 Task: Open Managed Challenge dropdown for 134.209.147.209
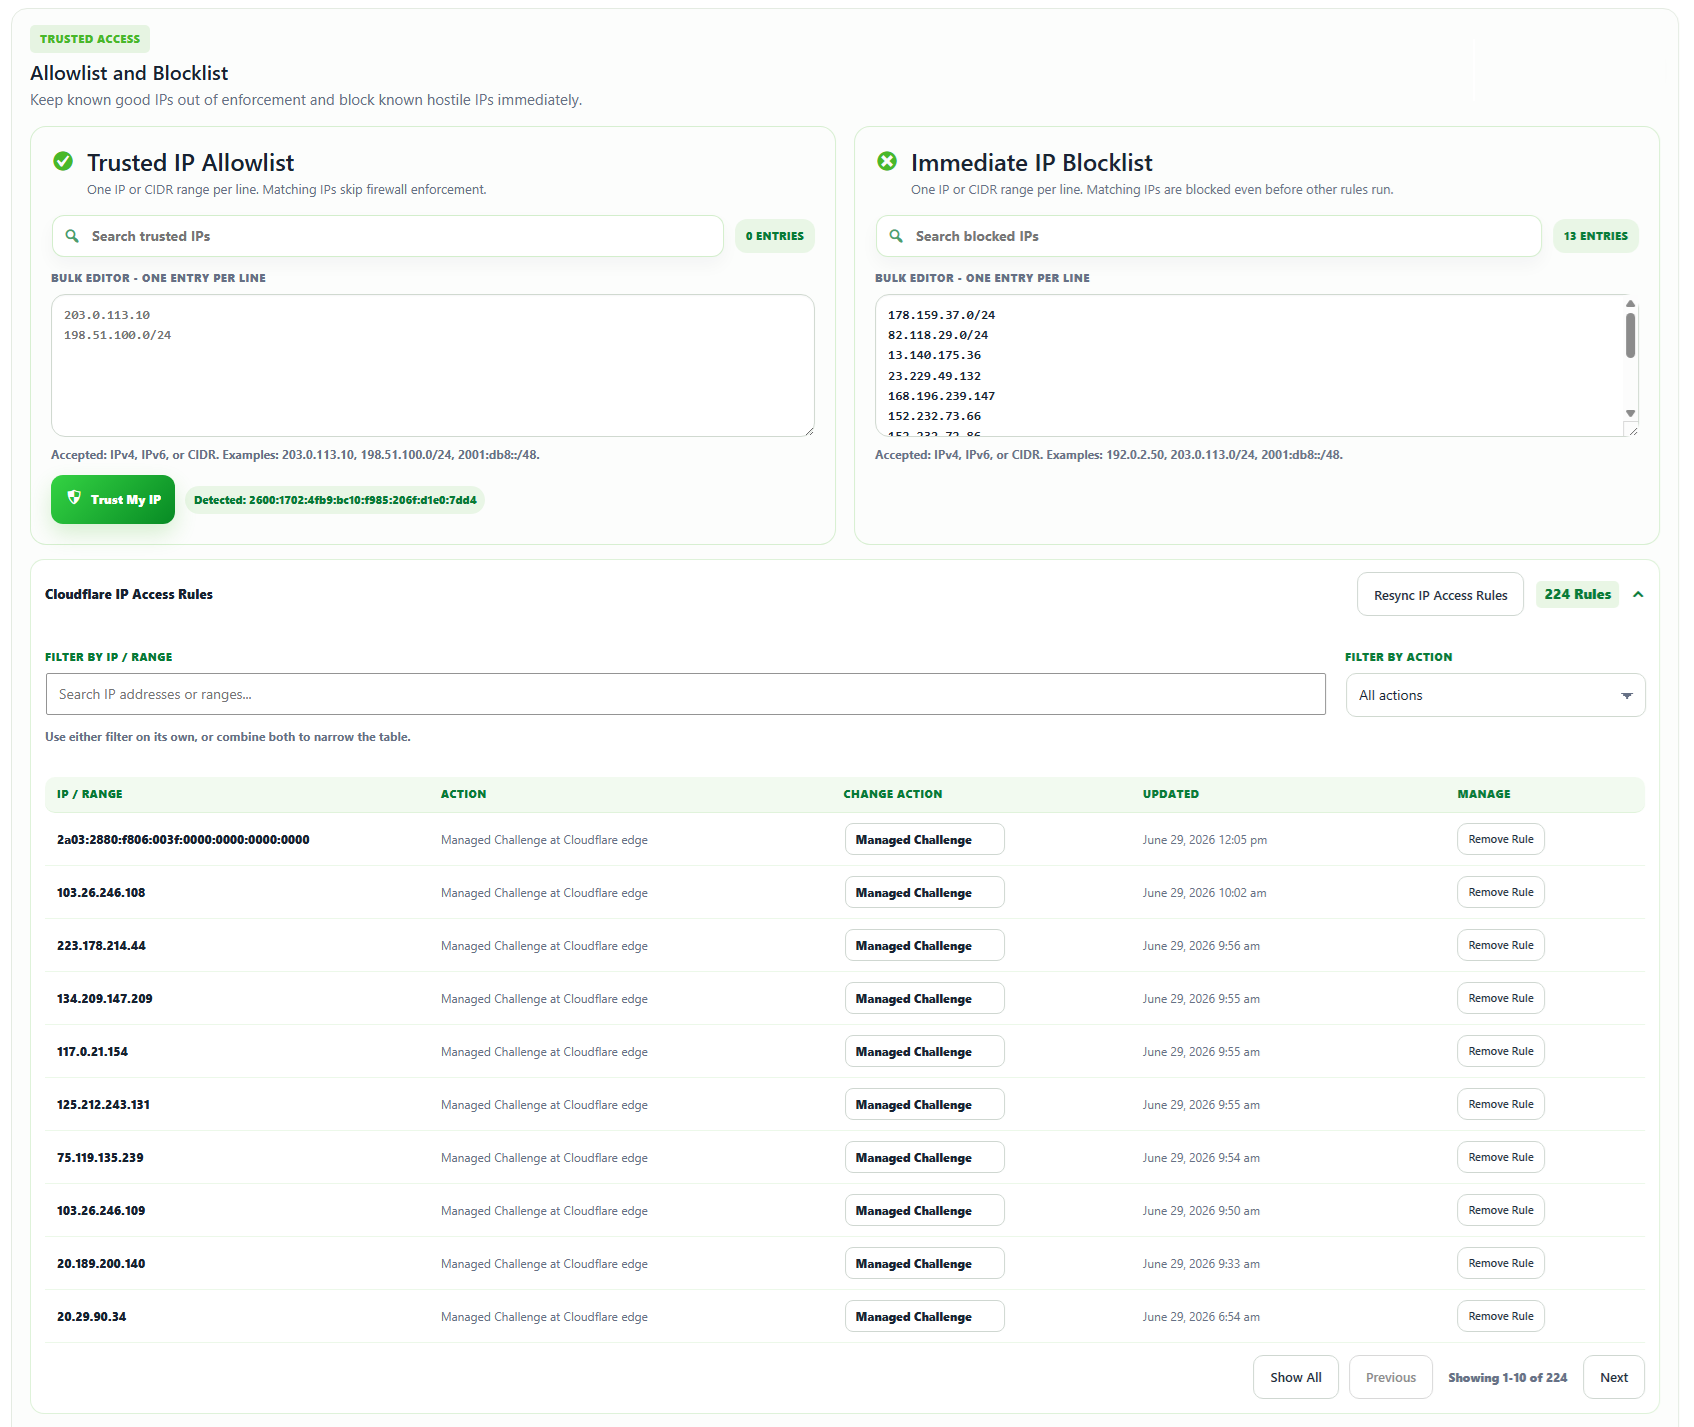pyautogui.click(x=924, y=998)
